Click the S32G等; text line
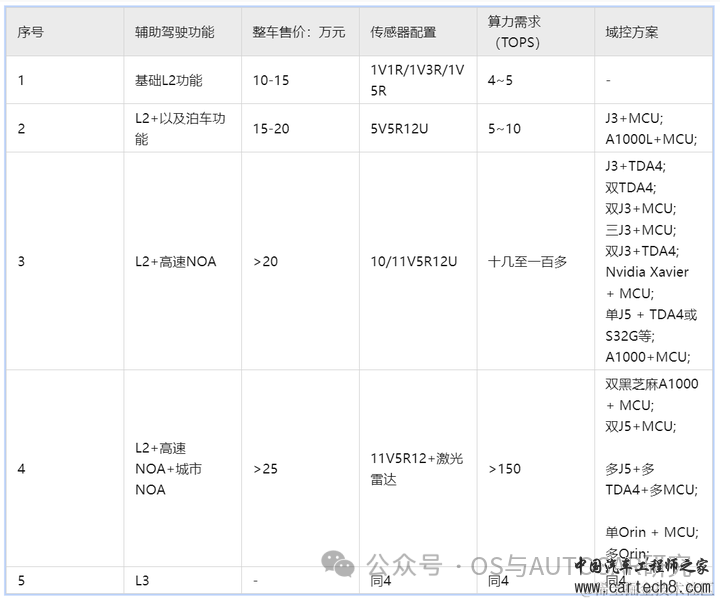 (630, 336)
